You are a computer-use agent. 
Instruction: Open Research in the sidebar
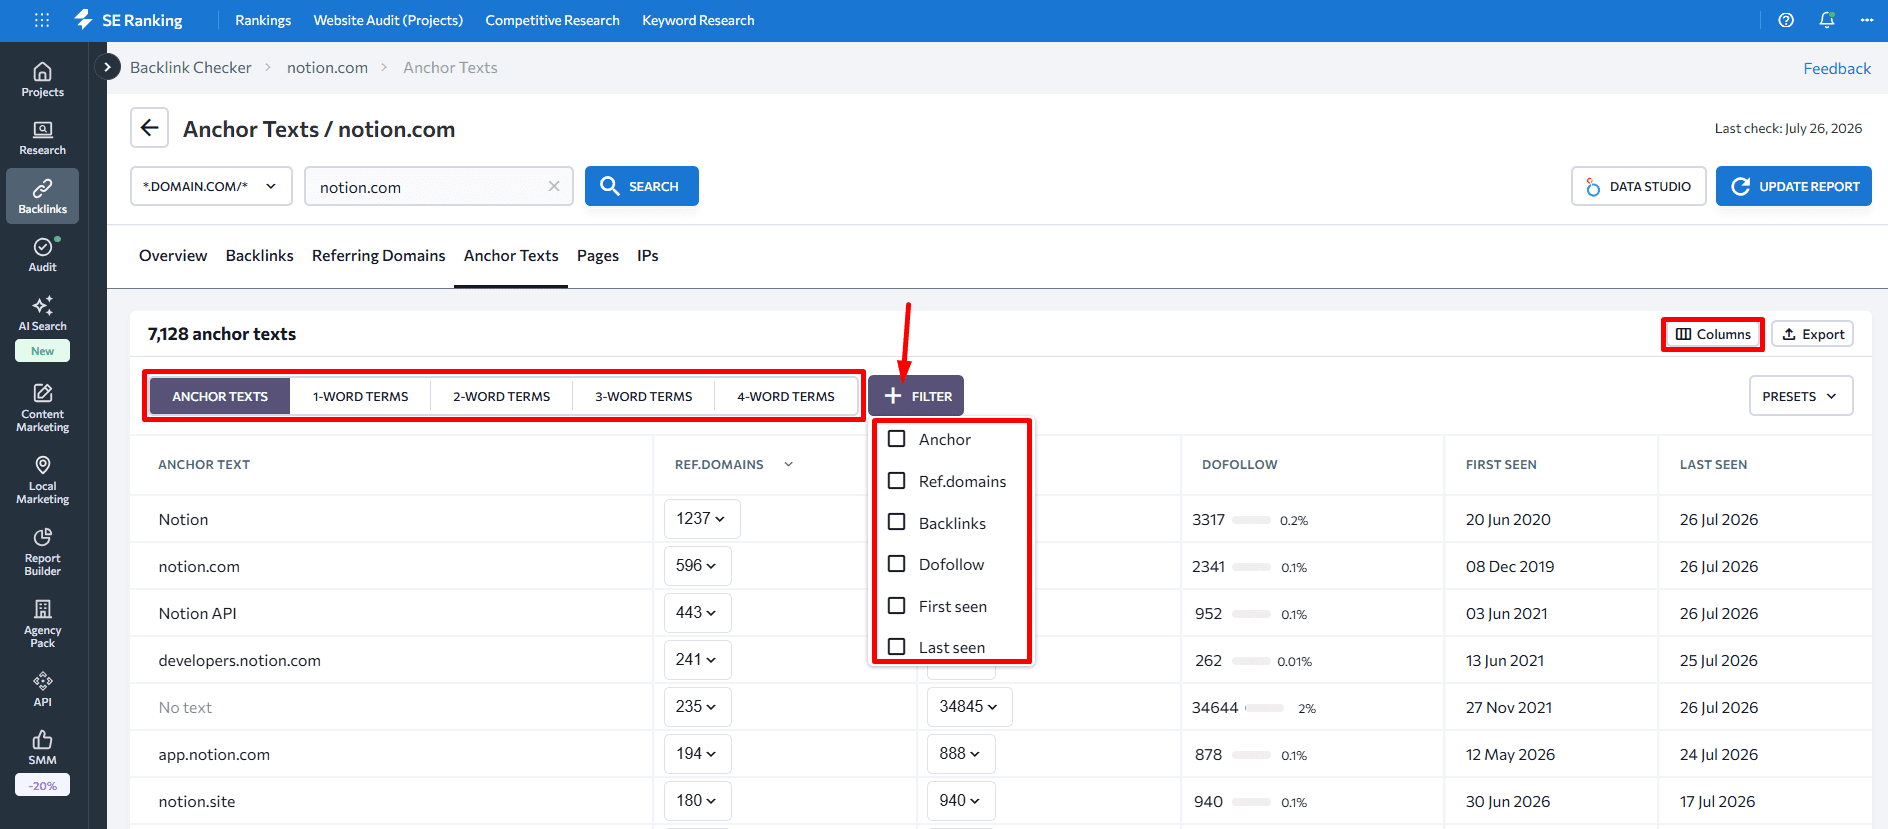coord(43,138)
